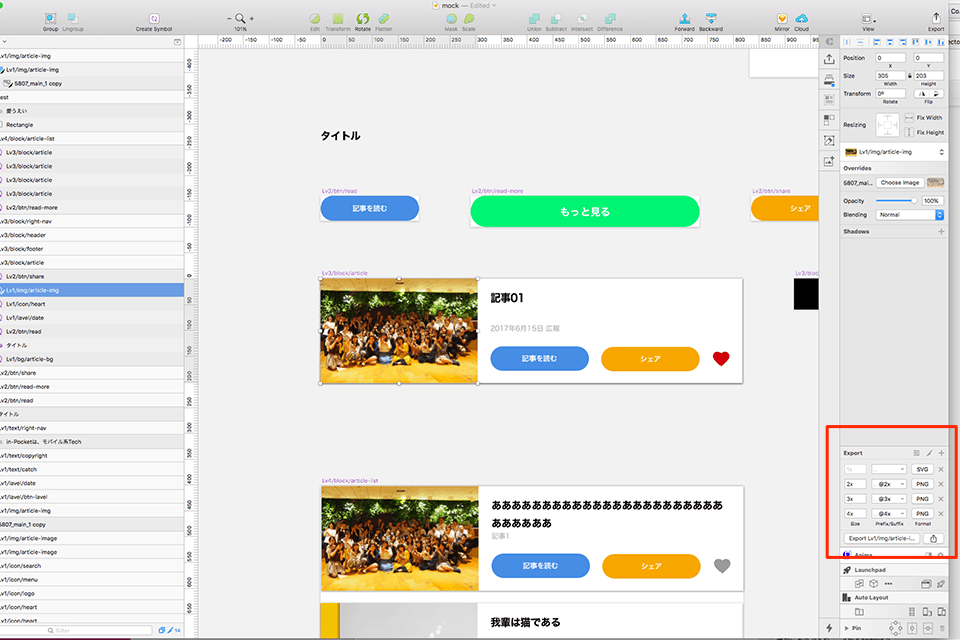Screen dimensions: 960x640
Task: Select the Lv4/block/article-list layer
Action: 92,138
